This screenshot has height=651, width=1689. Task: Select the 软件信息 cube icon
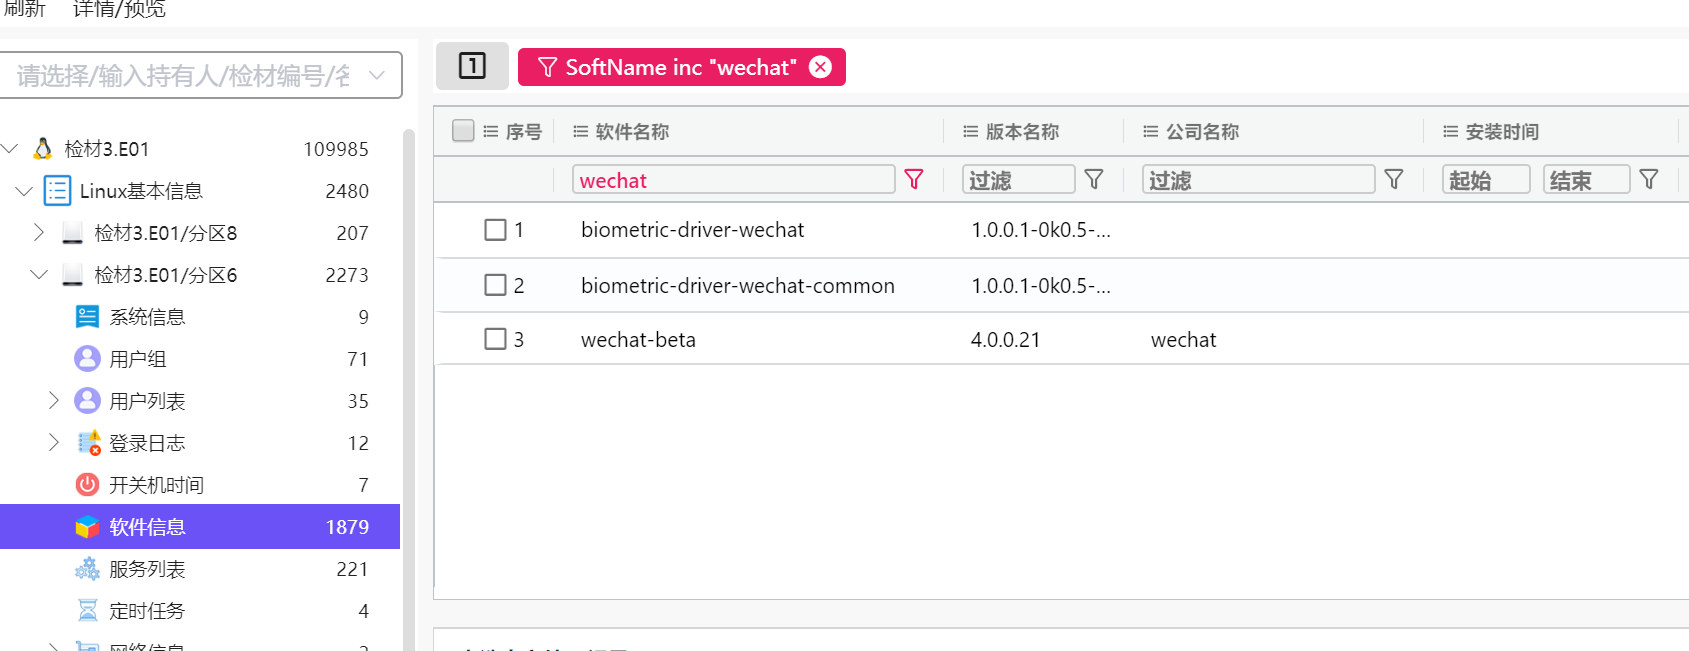click(x=88, y=527)
